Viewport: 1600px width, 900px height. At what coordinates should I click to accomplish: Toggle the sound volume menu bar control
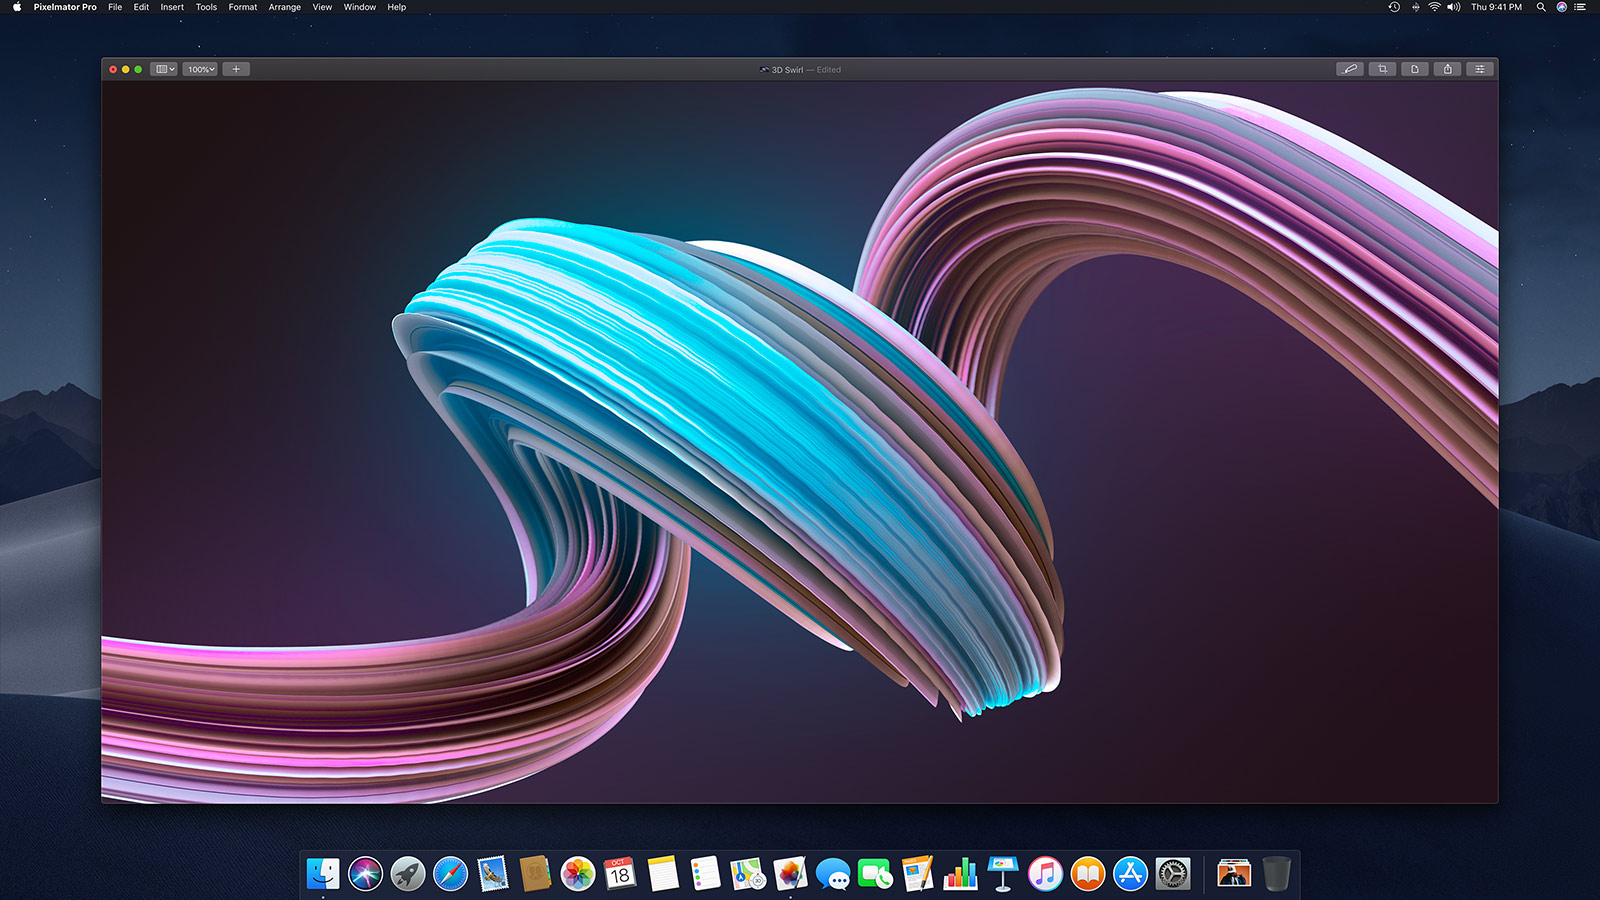click(1452, 7)
